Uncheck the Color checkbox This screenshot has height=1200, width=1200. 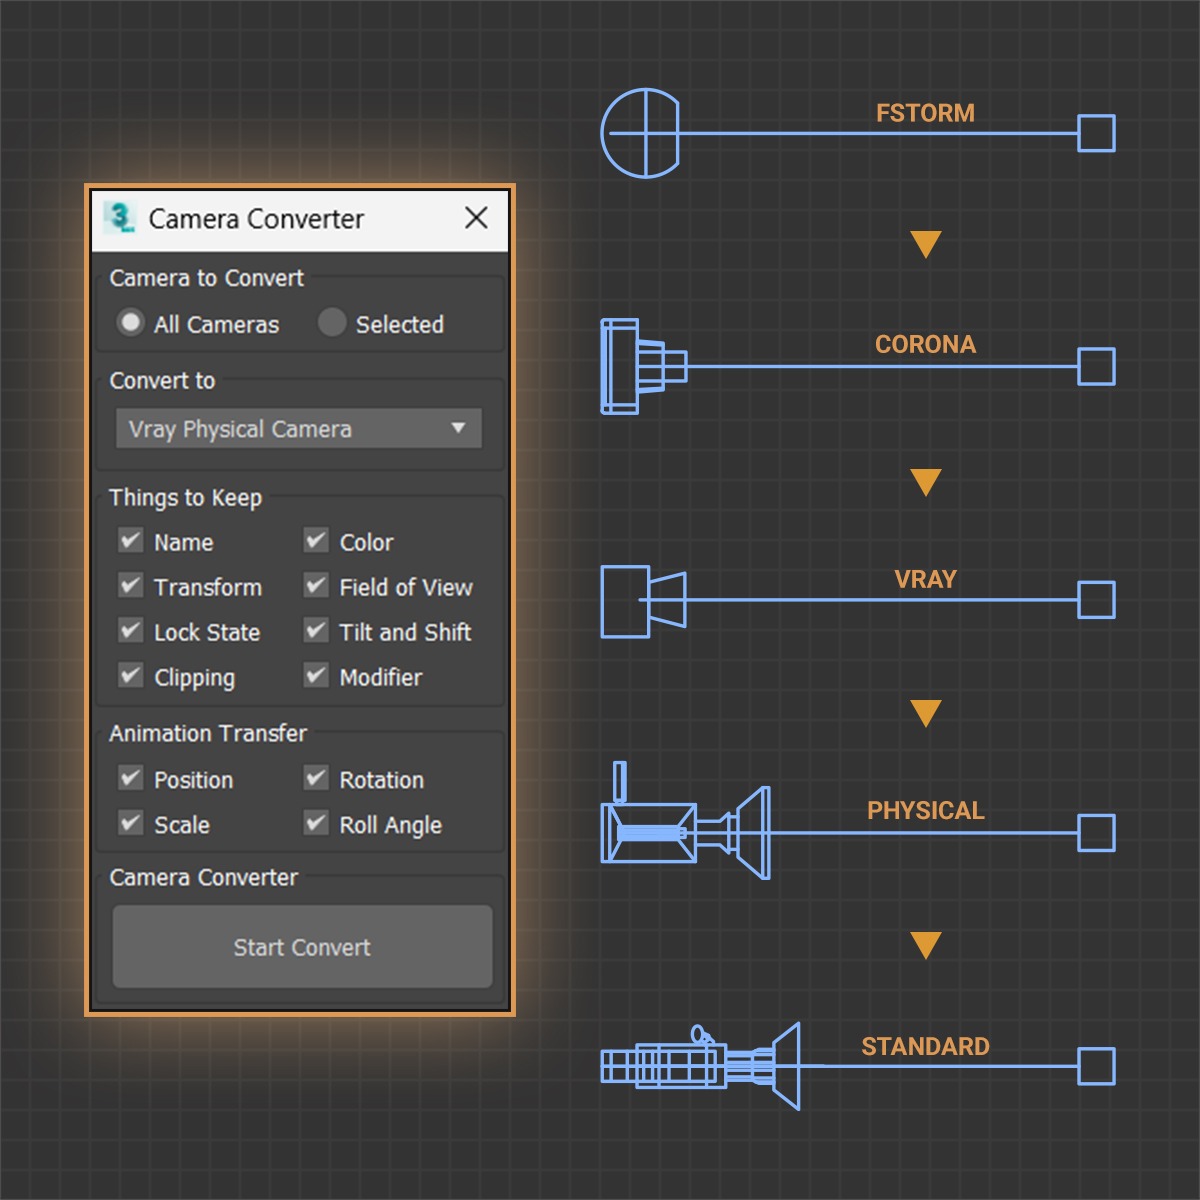(x=316, y=541)
